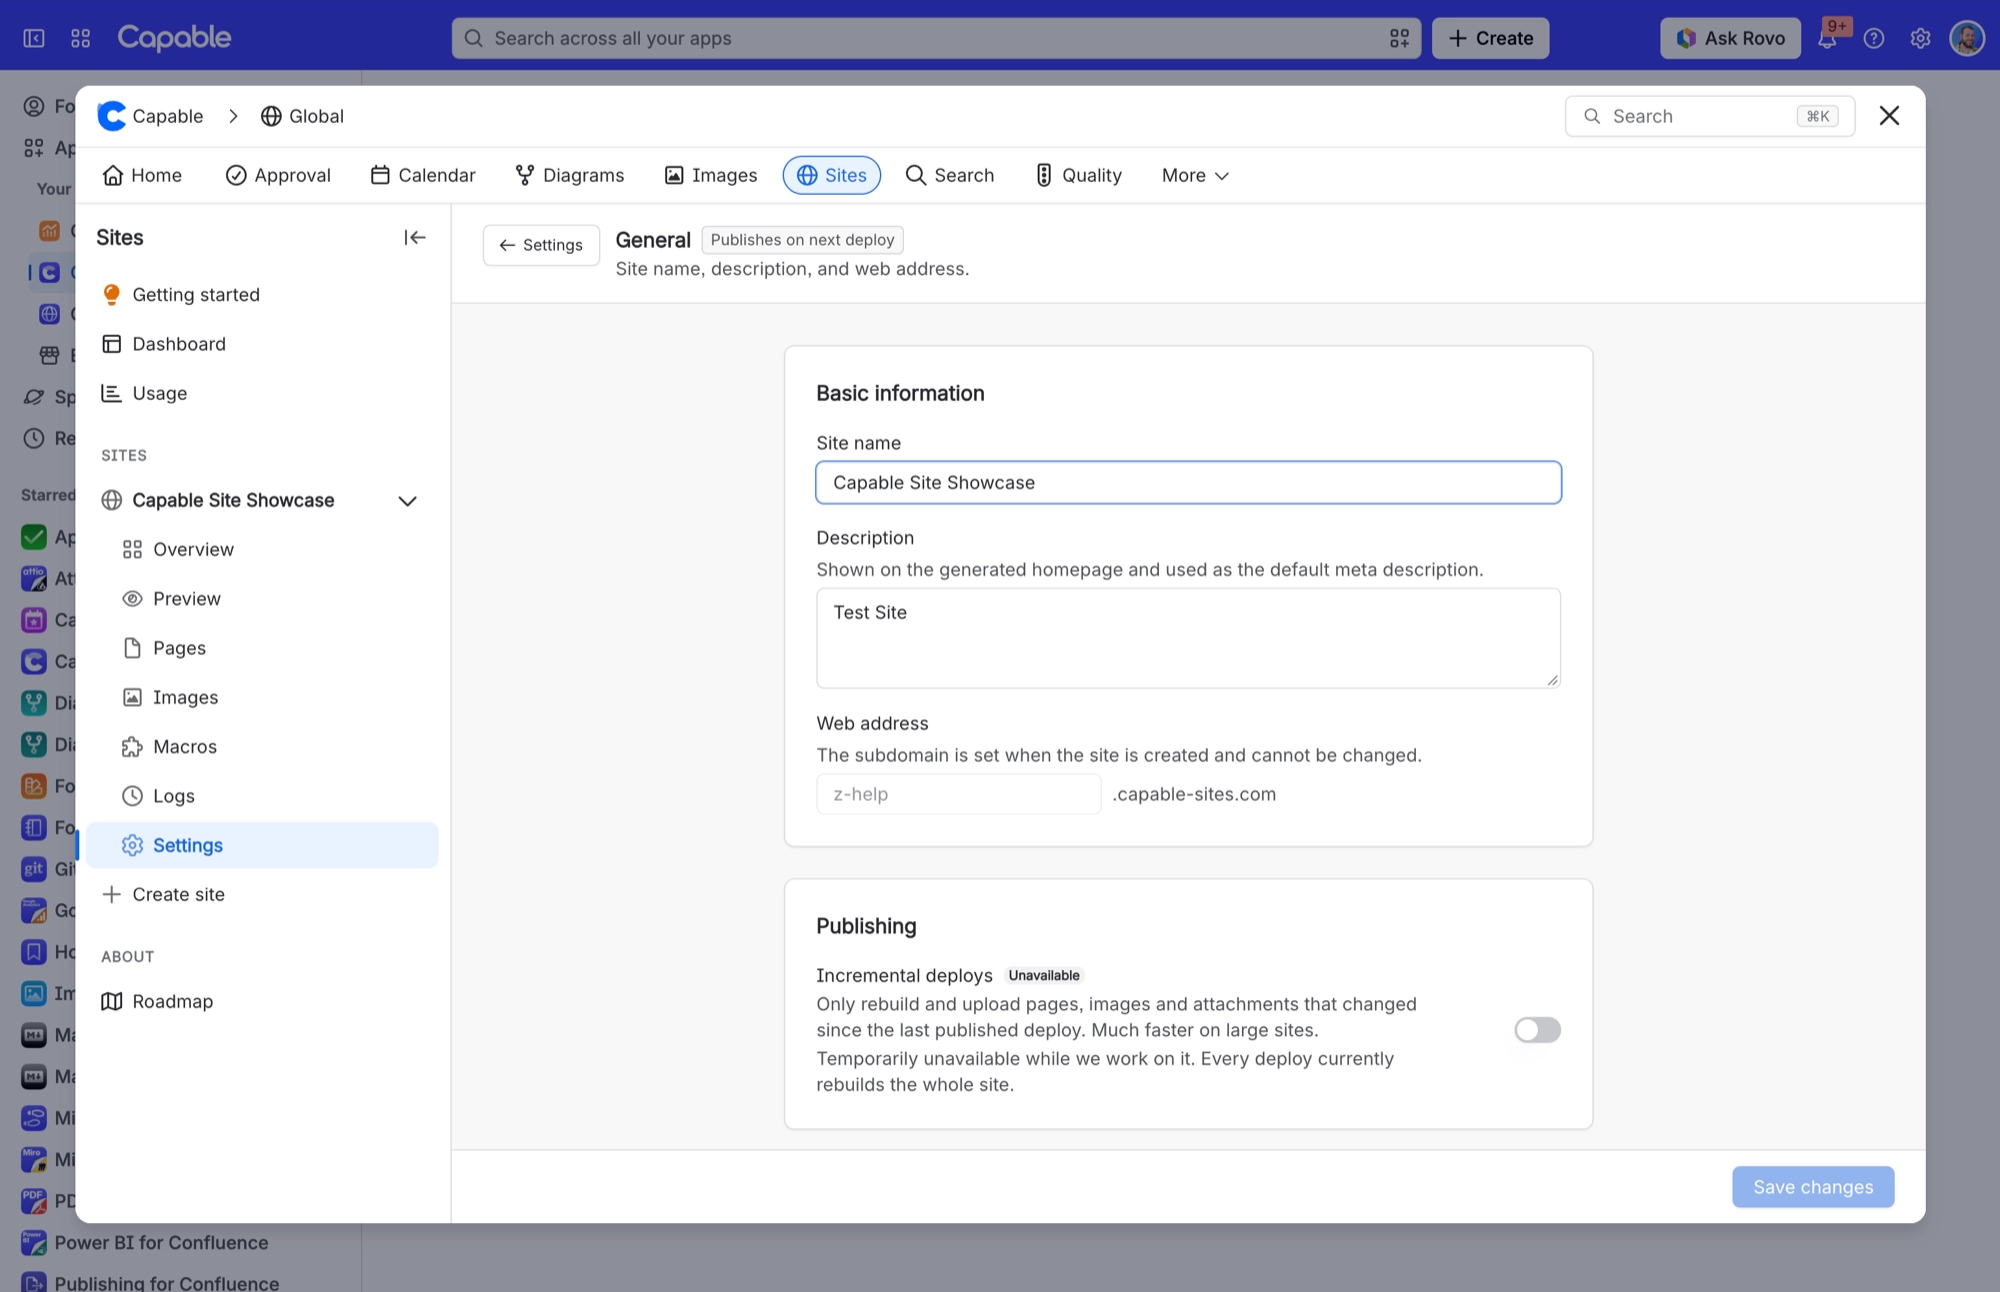
Task: Switch to the Quality tab
Action: click(1078, 175)
